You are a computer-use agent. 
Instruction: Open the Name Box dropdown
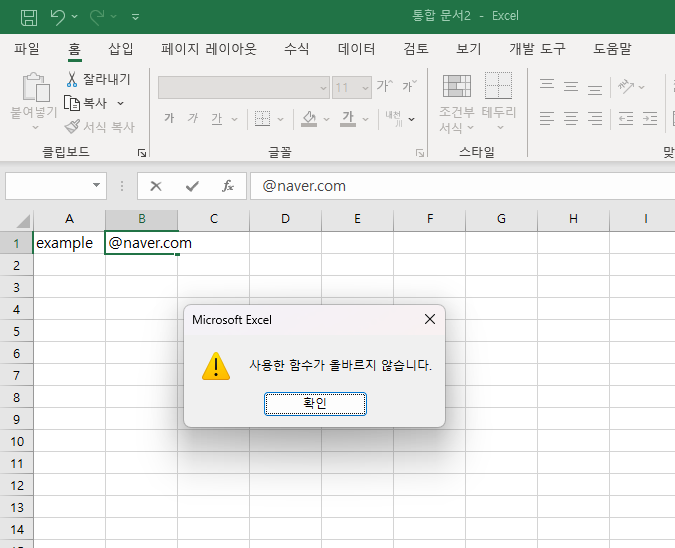pyautogui.click(x=96, y=186)
